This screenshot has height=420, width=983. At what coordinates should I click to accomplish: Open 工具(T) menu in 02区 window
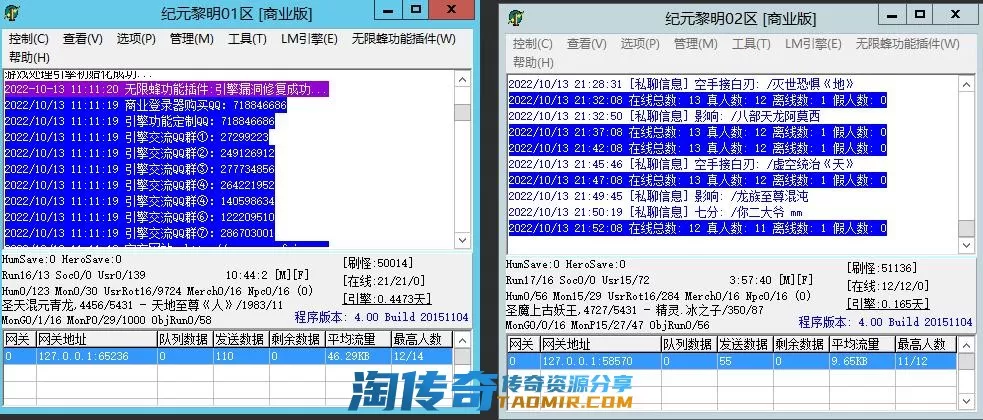(x=751, y=44)
